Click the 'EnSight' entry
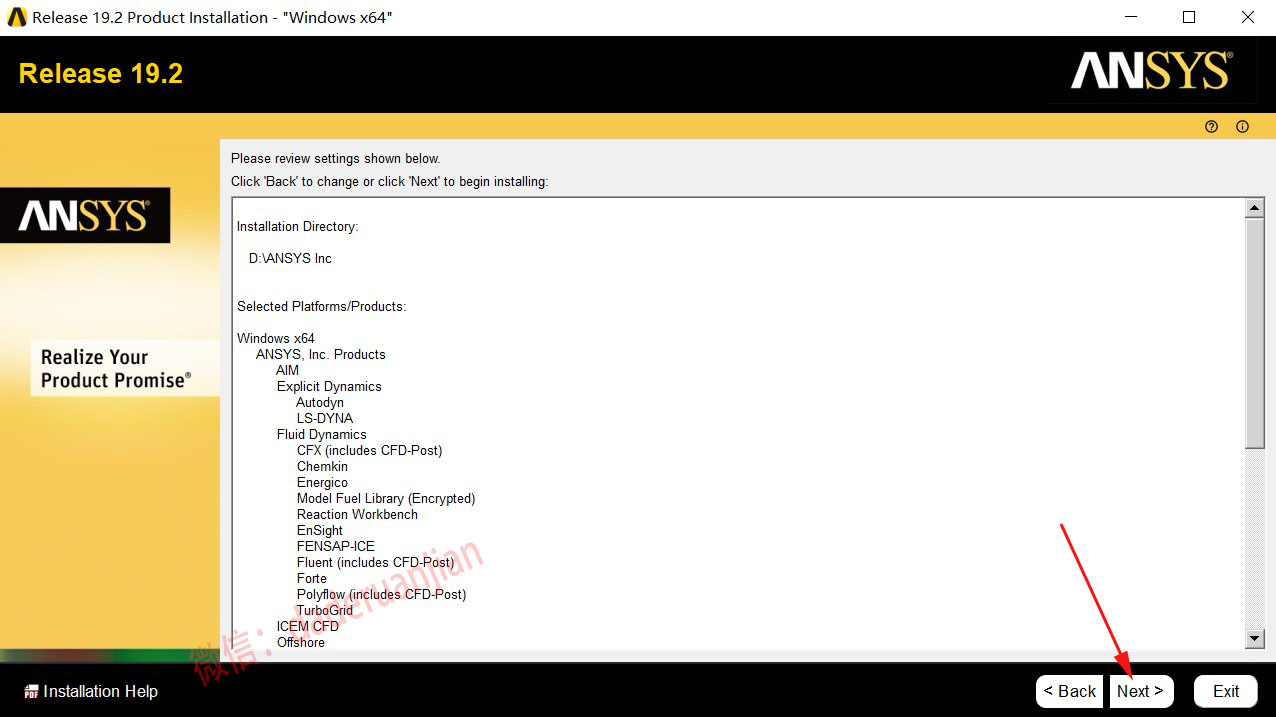Viewport: 1276px width, 717px height. [x=320, y=531]
